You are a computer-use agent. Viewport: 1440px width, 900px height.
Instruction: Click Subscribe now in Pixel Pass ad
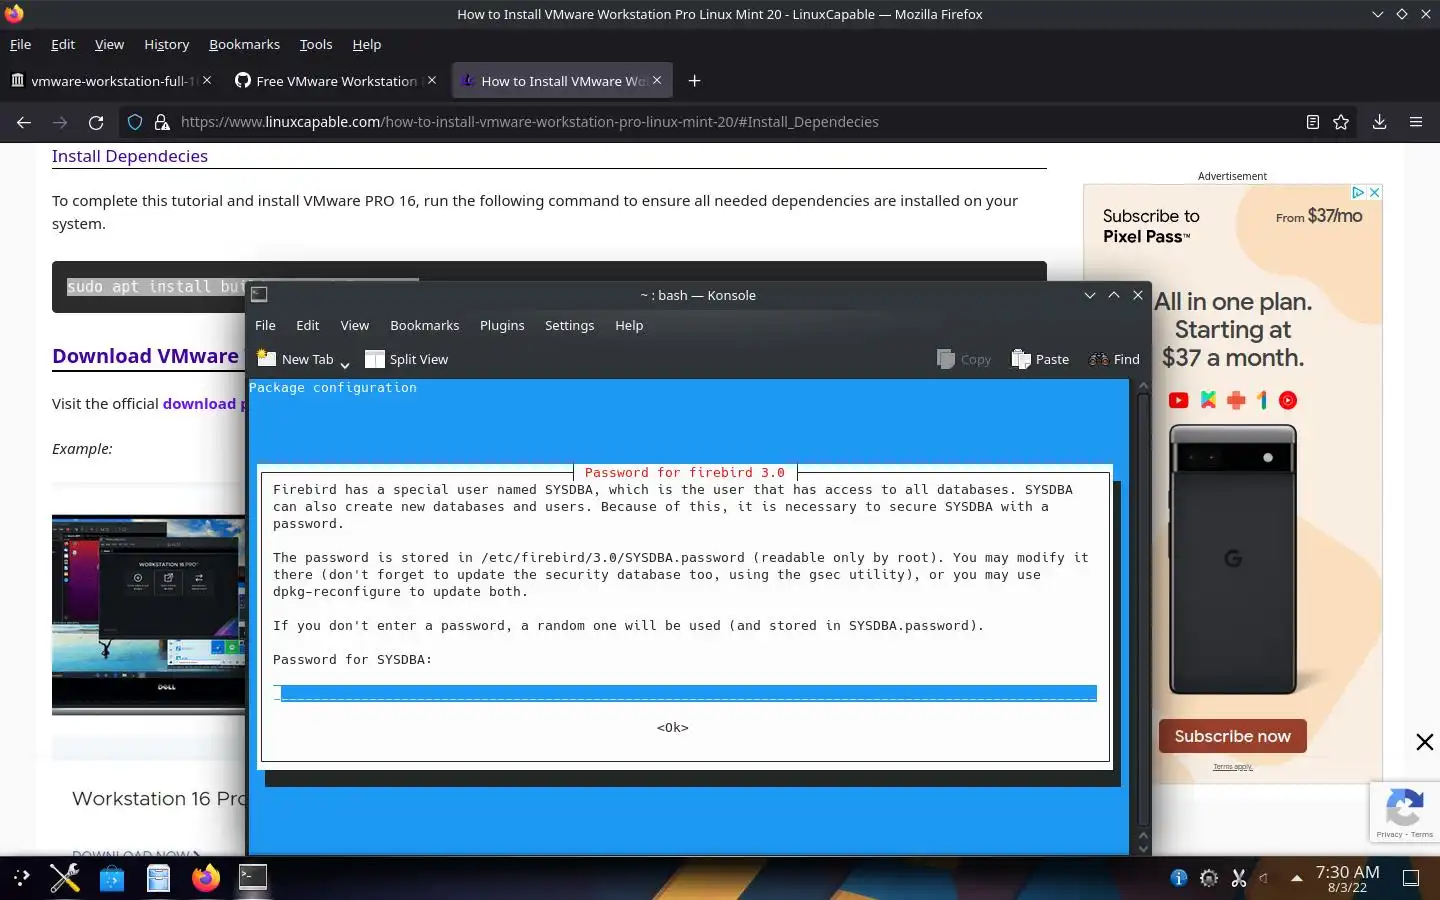tap(1233, 736)
